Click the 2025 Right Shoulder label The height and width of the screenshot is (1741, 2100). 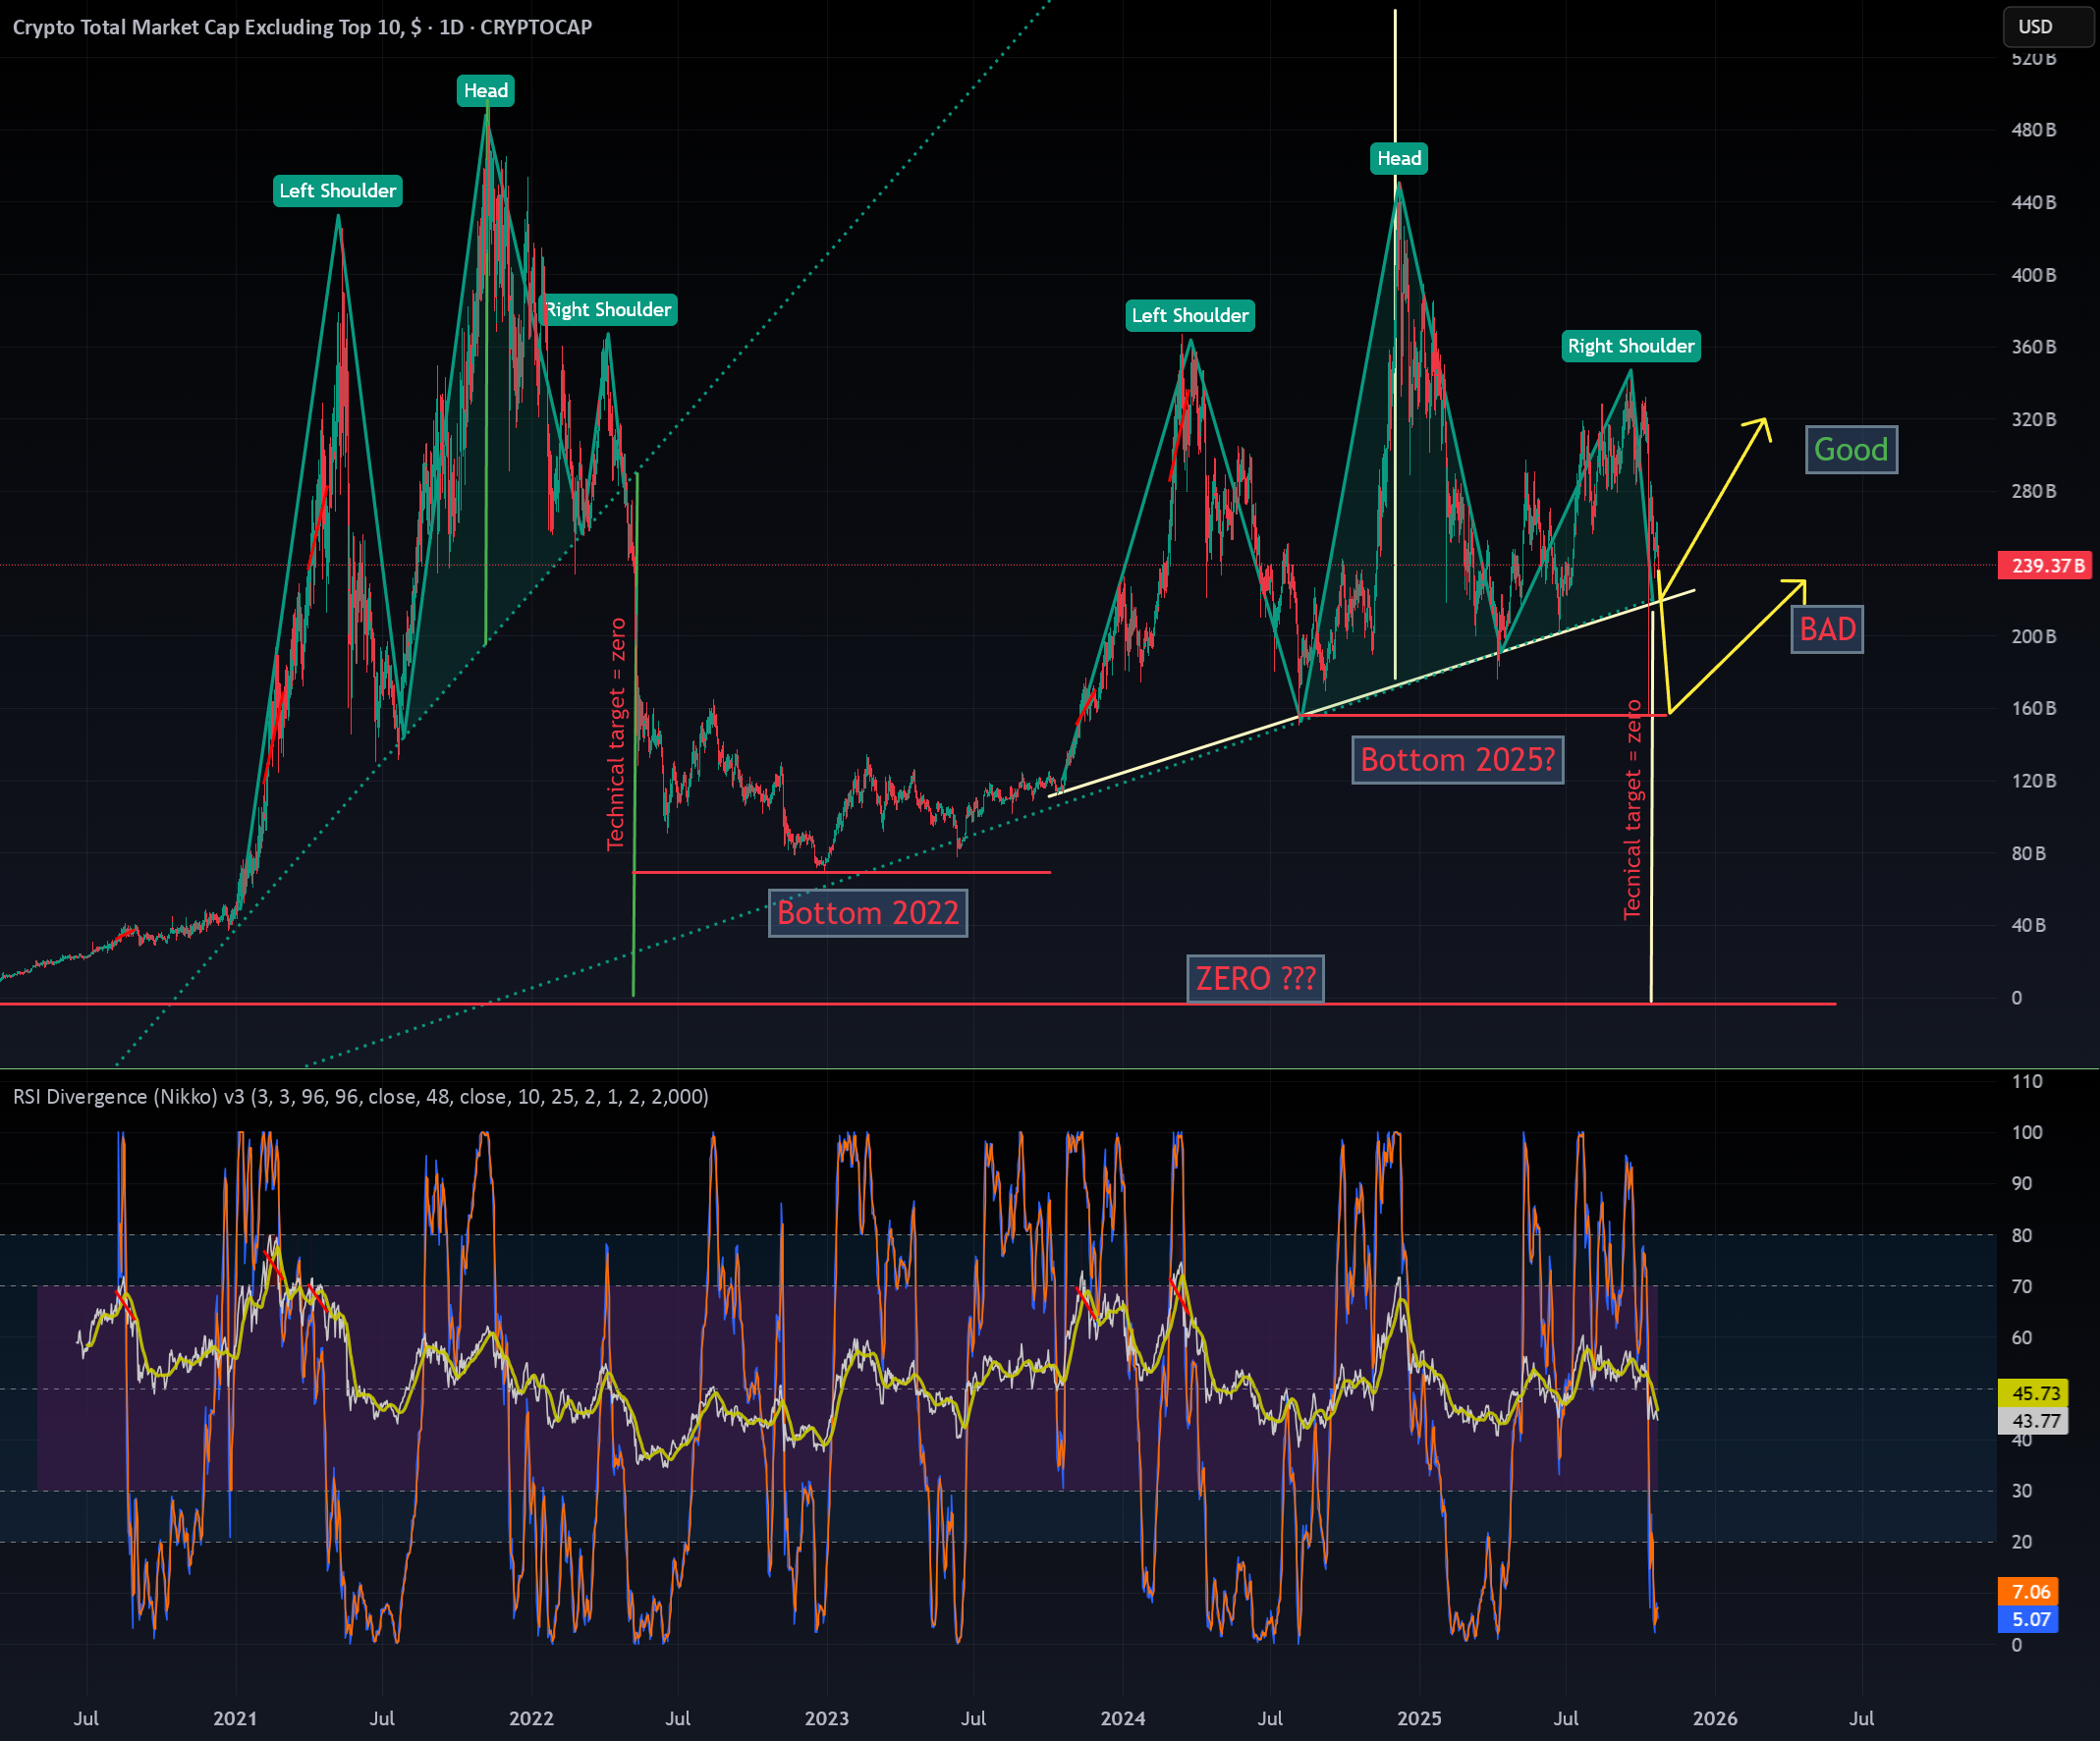(x=1631, y=346)
